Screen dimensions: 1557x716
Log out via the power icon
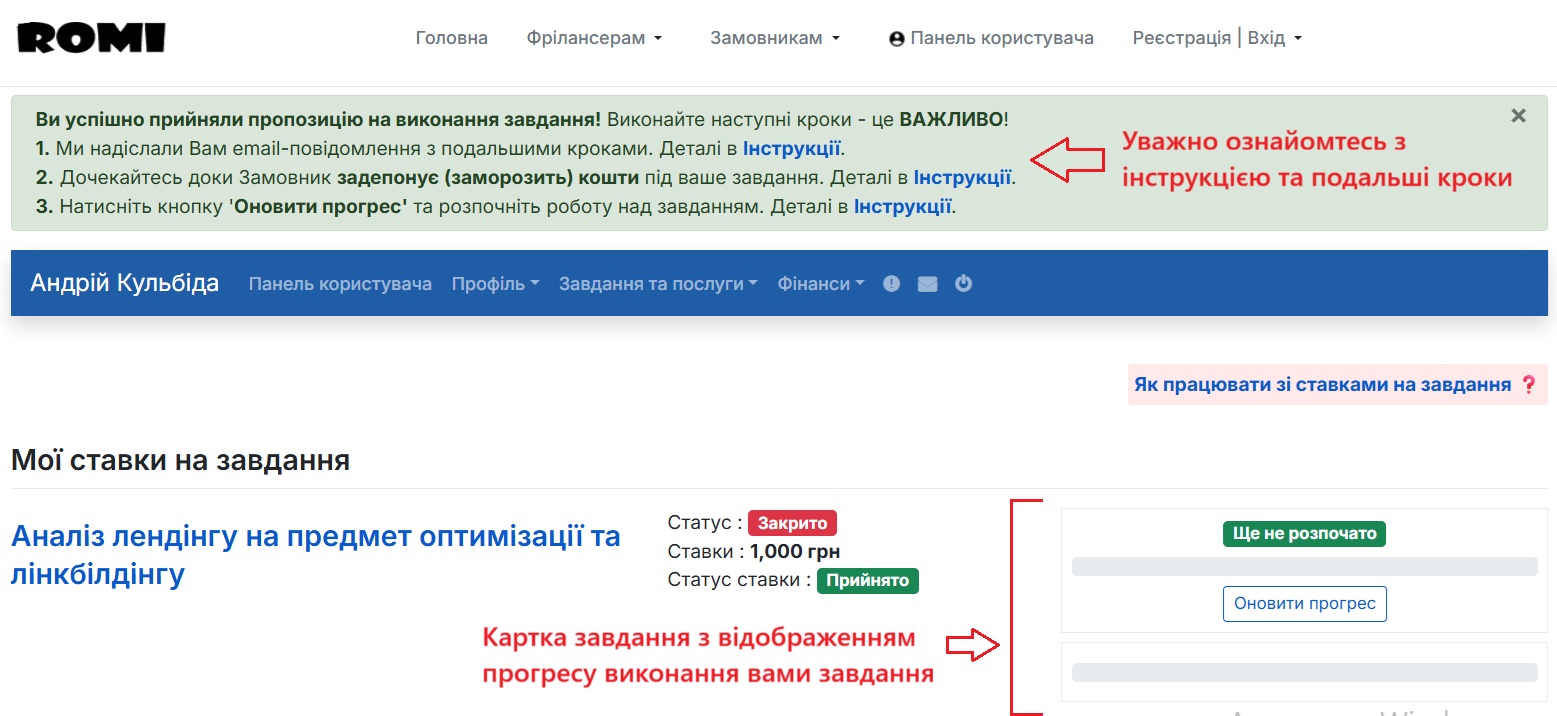[x=963, y=283]
